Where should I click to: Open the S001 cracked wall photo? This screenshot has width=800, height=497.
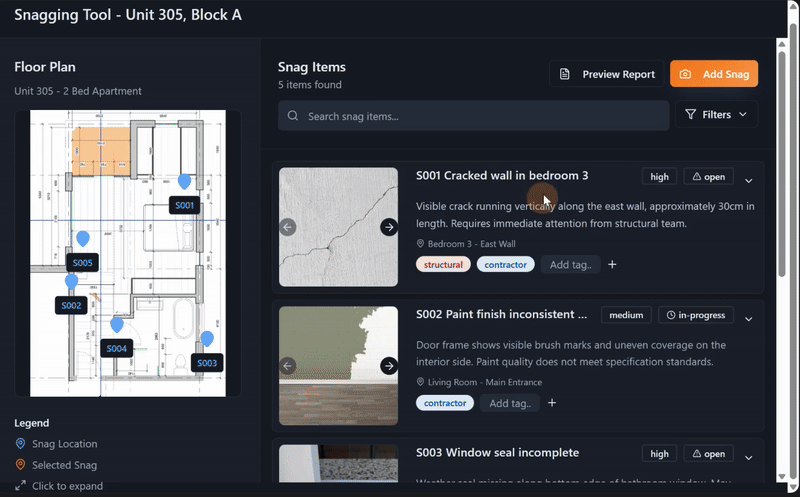[x=338, y=227]
